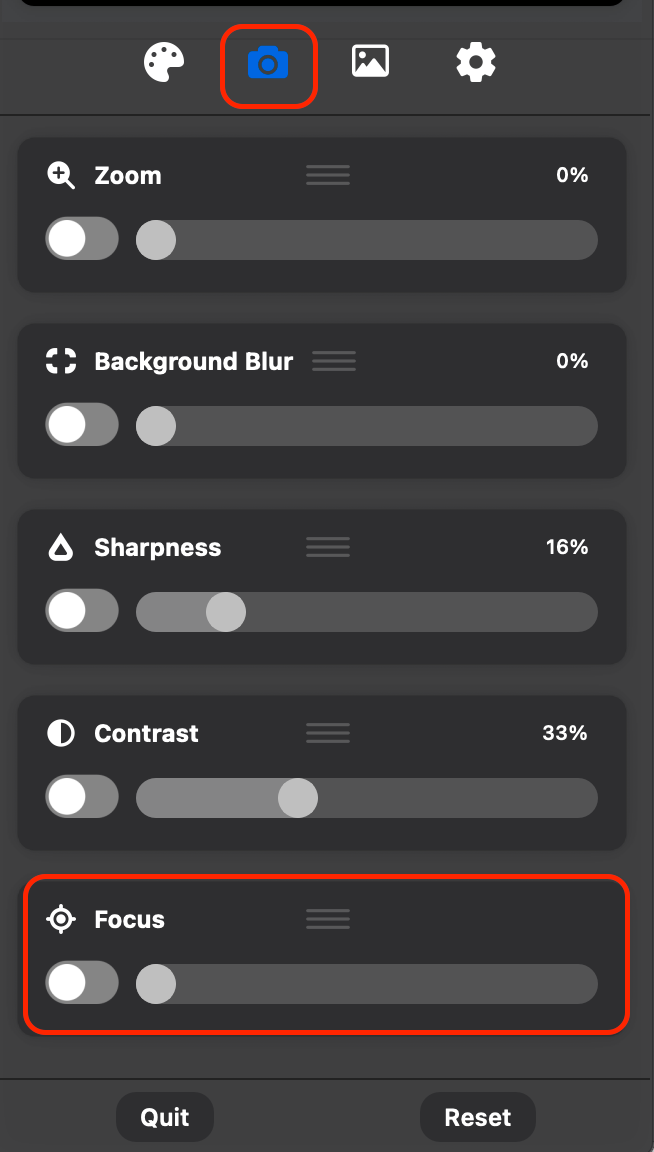
Task: Click the Zoom magnifier icon
Action: (x=62, y=176)
